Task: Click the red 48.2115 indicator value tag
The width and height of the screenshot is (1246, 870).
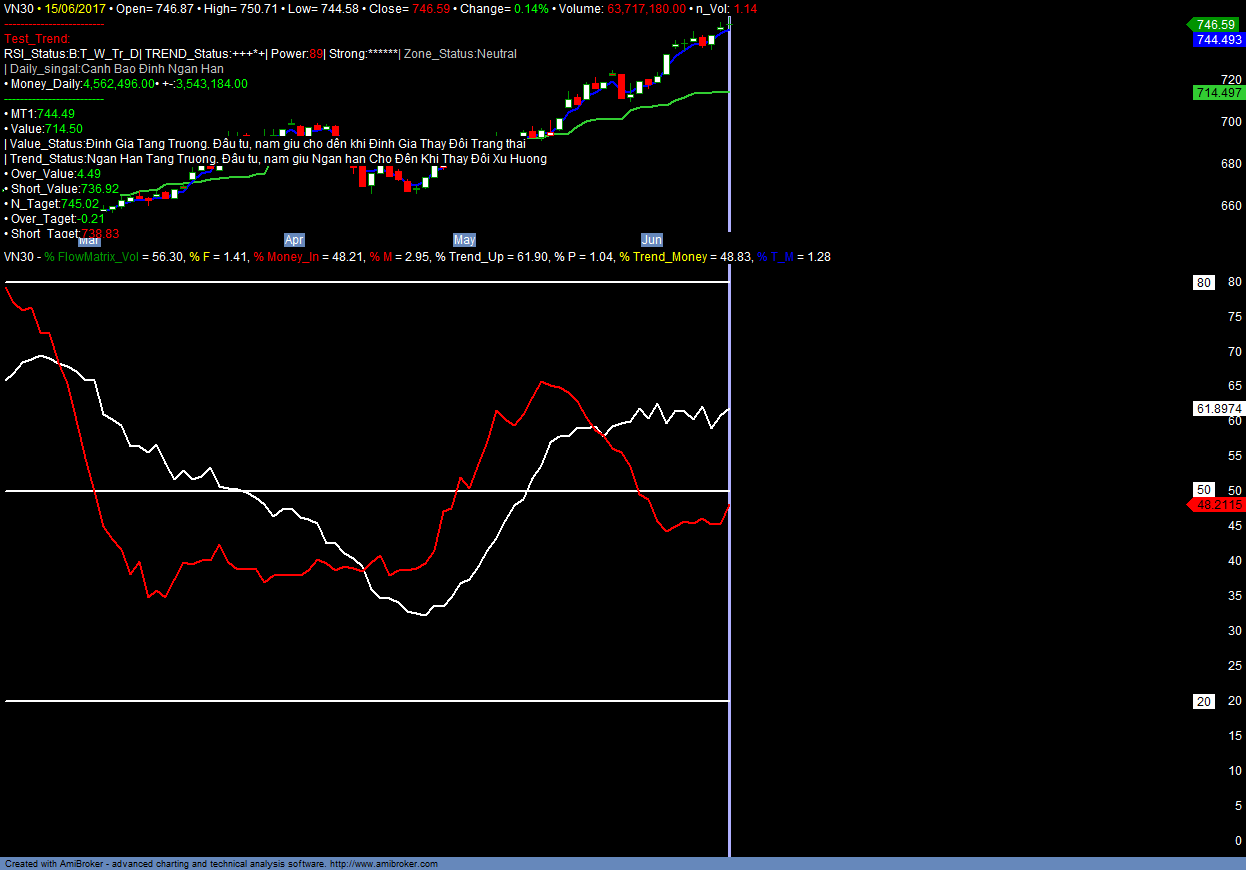Action: pyautogui.click(x=1218, y=505)
